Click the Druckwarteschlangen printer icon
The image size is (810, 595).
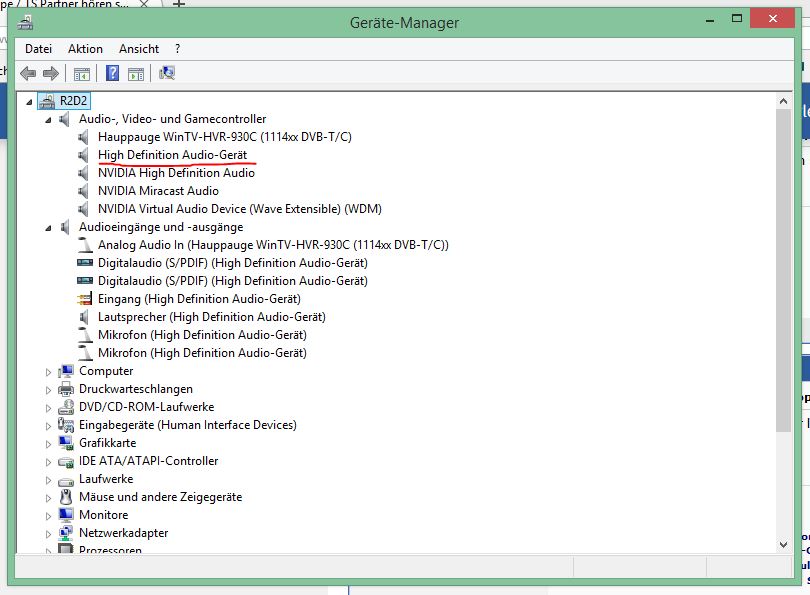coord(66,389)
